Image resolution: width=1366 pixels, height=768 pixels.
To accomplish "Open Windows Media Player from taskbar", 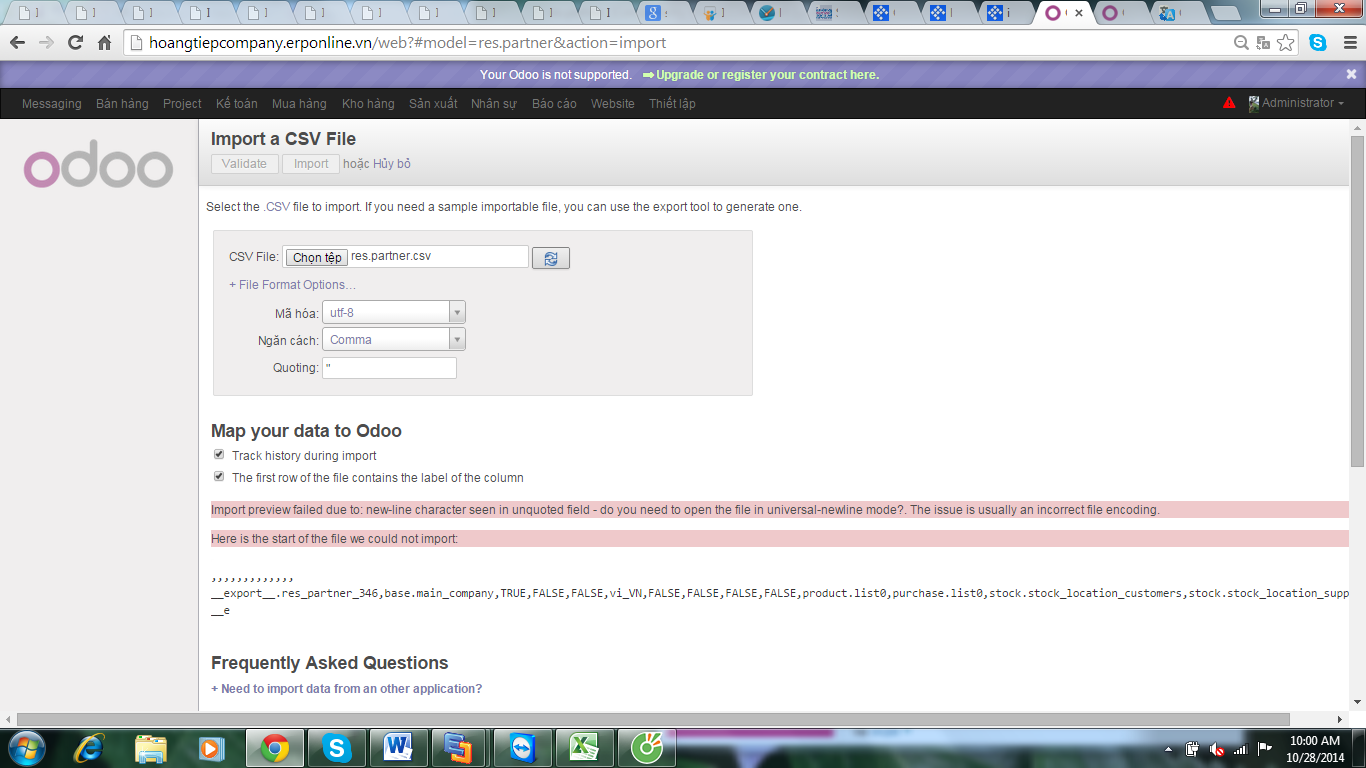I will pyautogui.click(x=211, y=748).
